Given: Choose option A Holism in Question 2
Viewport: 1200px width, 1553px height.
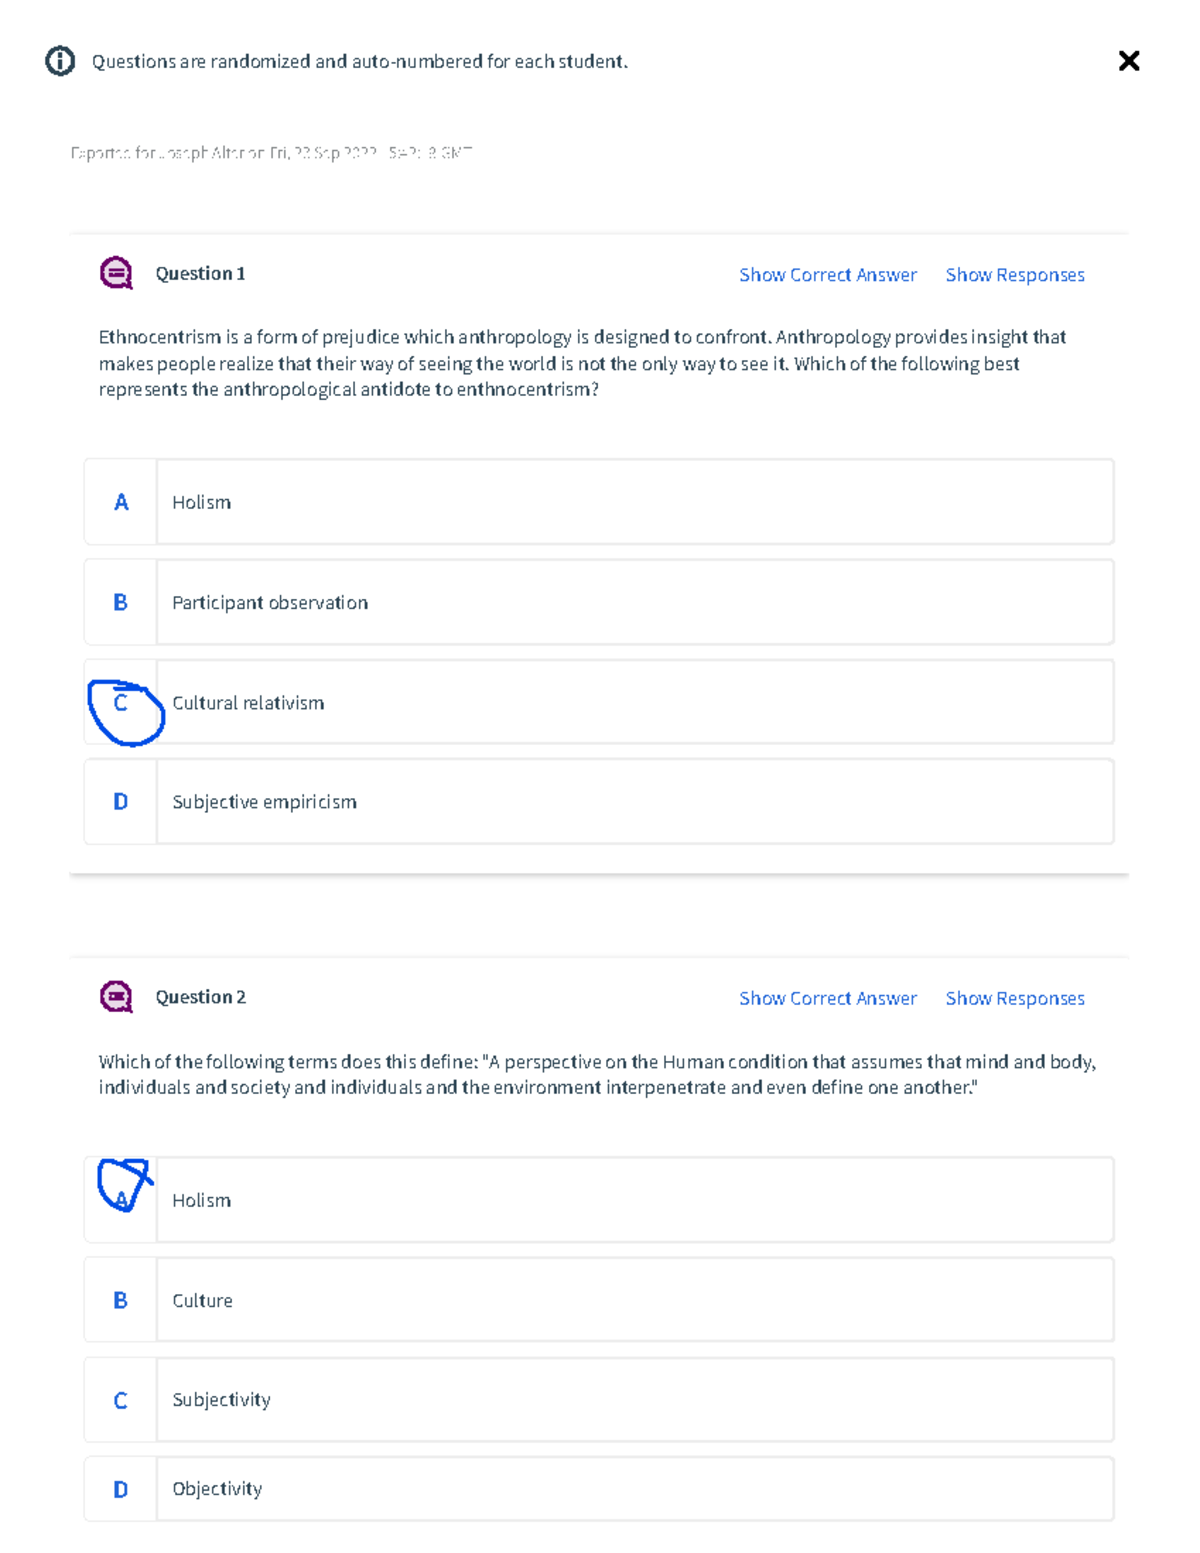Looking at the screenshot, I should tap(599, 1200).
